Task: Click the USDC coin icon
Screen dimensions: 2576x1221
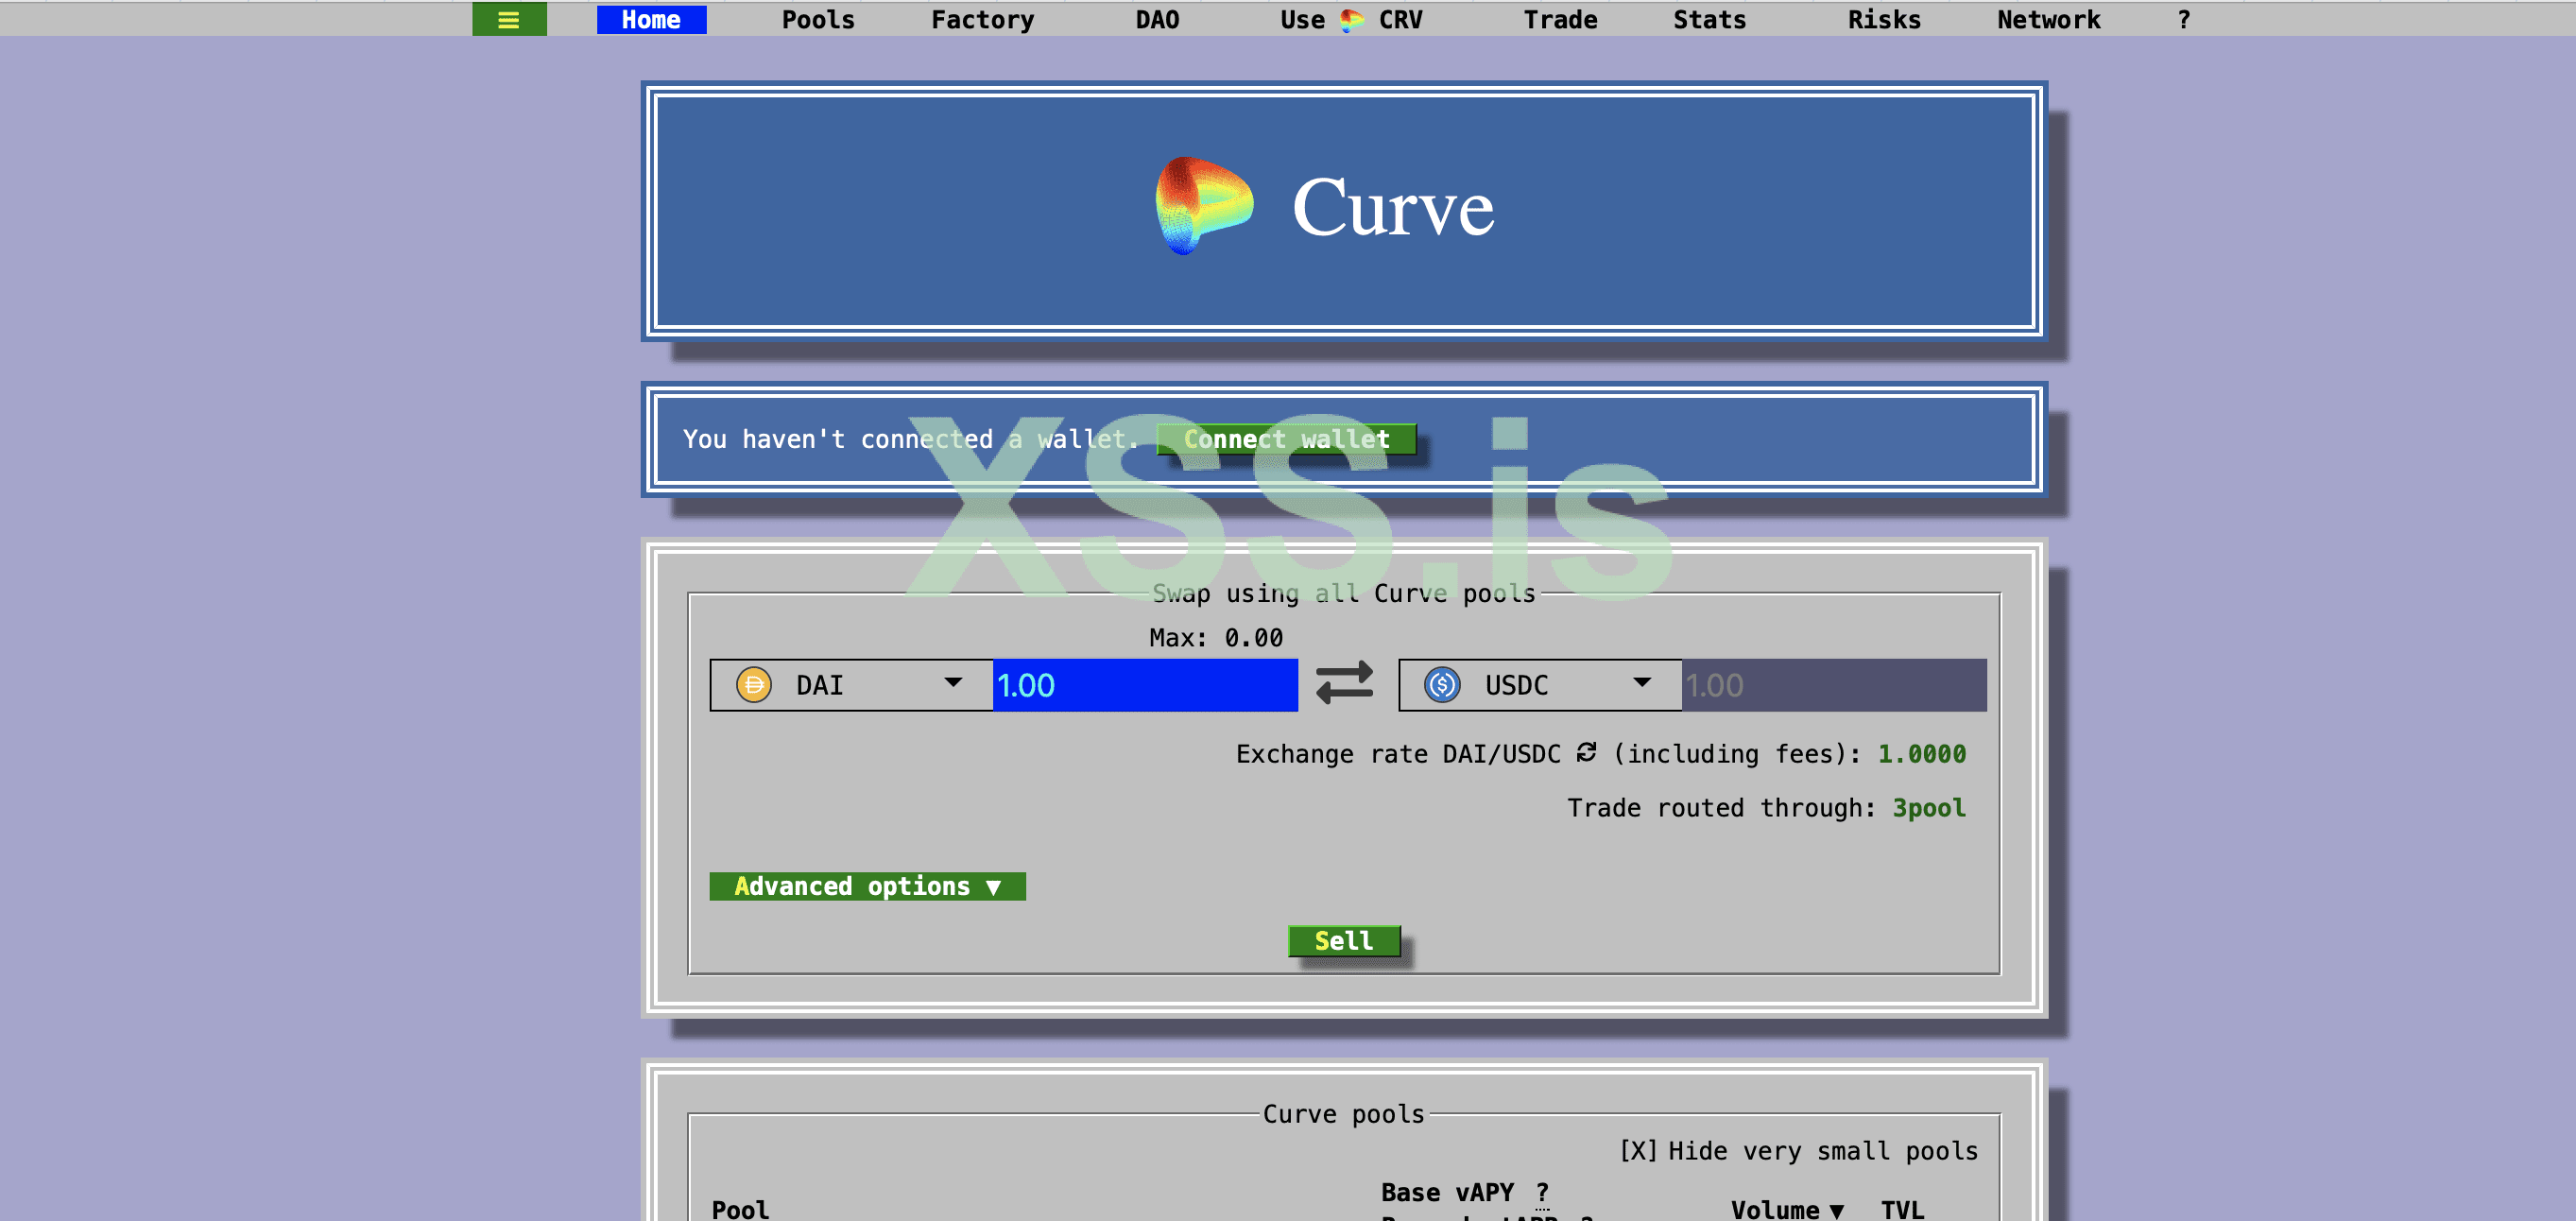Action: [1441, 685]
